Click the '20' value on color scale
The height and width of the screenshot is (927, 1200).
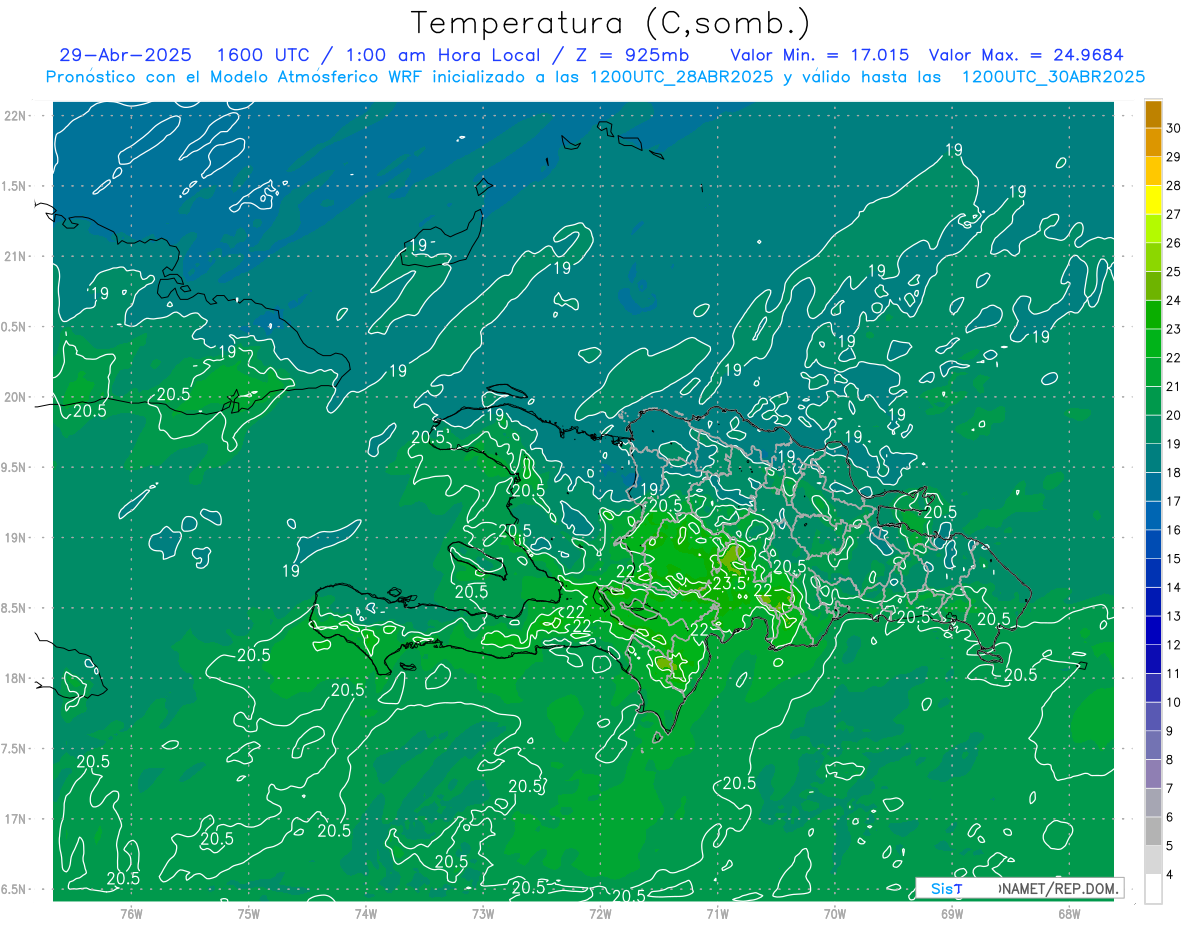tap(1174, 415)
